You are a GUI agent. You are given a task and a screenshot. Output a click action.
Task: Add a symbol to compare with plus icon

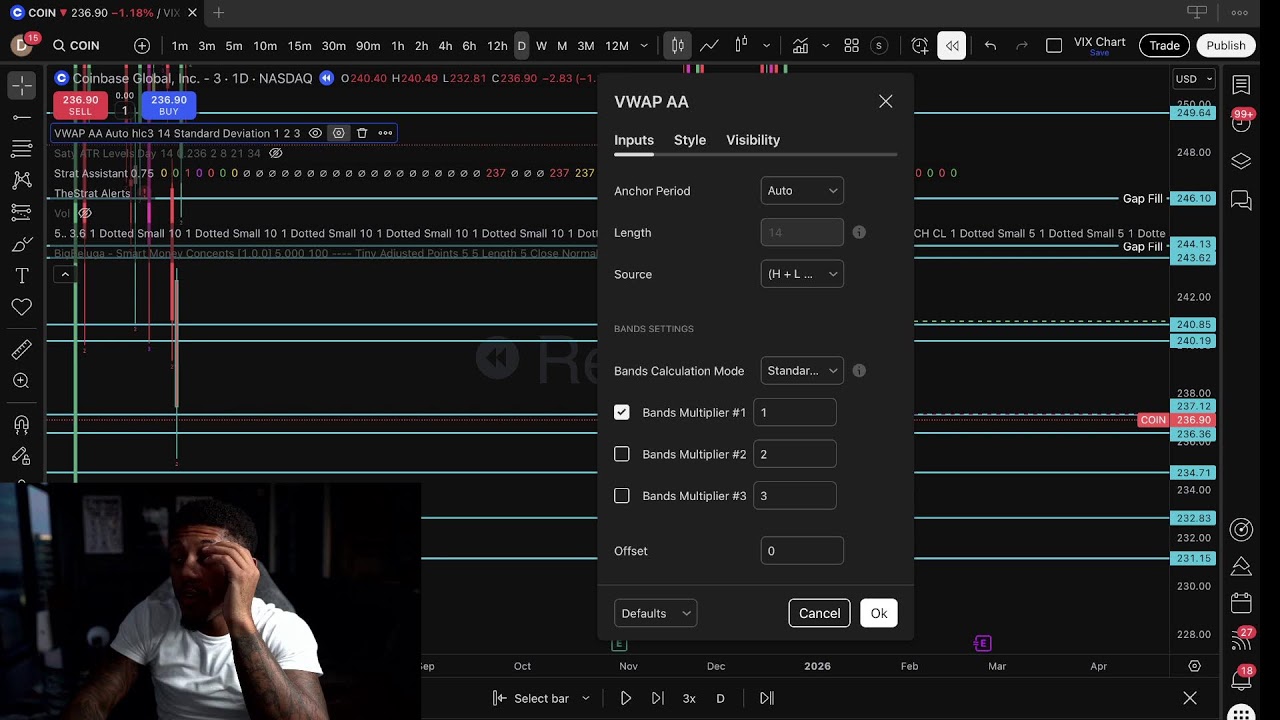[142, 46]
